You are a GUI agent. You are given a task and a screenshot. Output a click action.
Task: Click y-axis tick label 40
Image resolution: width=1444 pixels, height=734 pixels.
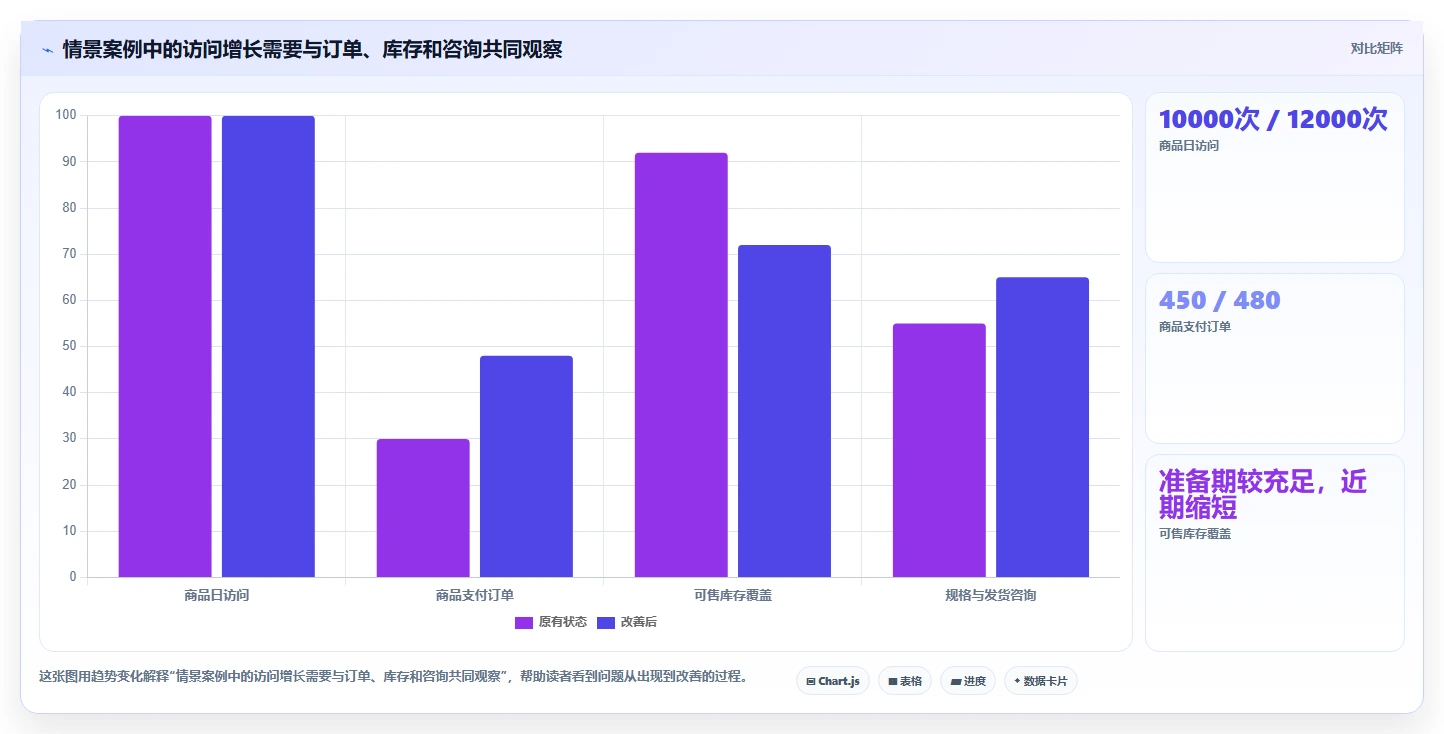pyautogui.click(x=69, y=392)
